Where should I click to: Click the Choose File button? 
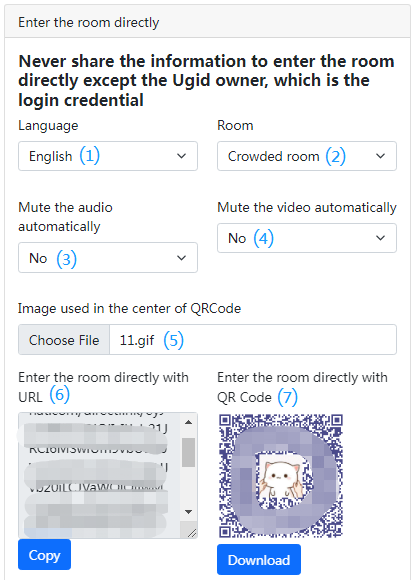coord(64,340)
